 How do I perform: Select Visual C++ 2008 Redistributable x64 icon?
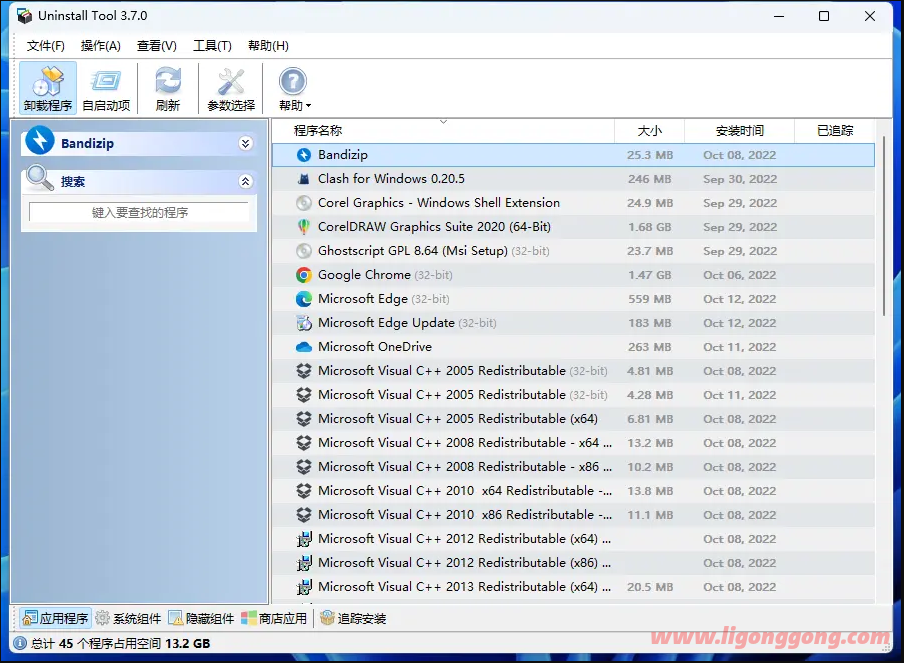(304, 443)
